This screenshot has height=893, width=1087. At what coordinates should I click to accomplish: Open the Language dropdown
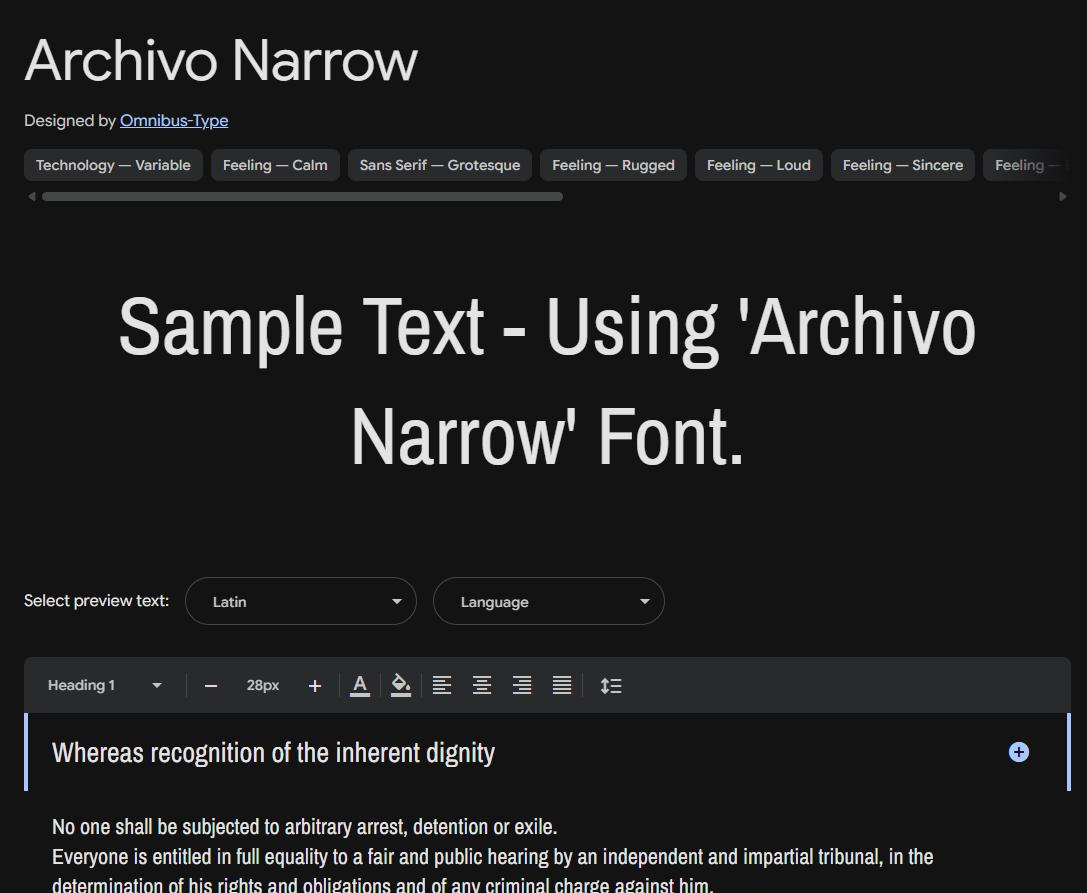point(549,601)
